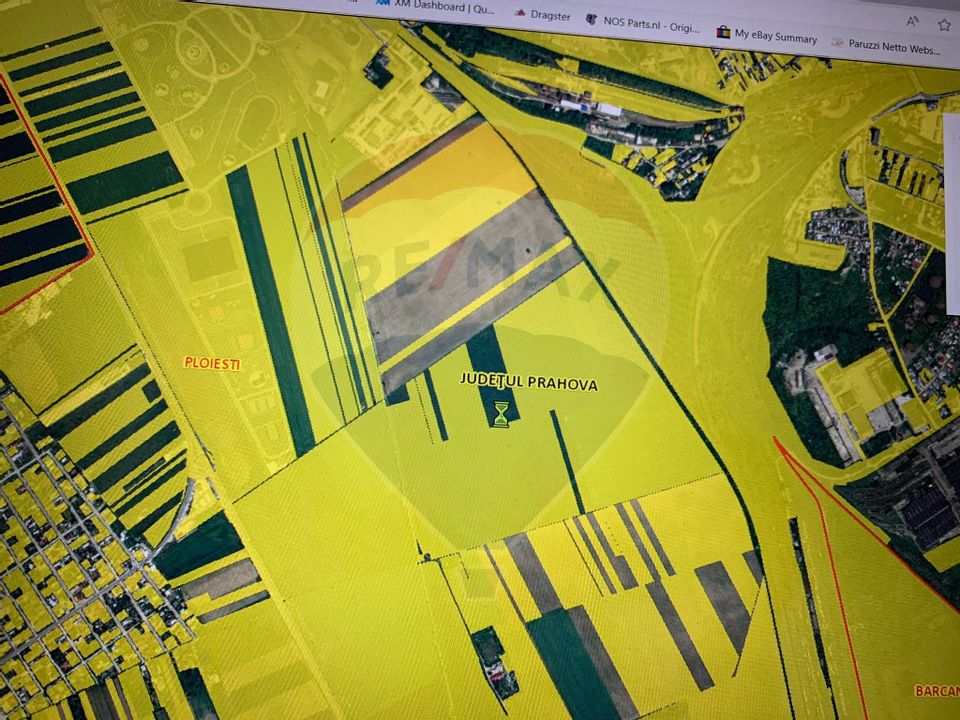960x720 pixels.
Task: Open the Paruzzi Netto Webs bookmark
Action: click(893, 46)
